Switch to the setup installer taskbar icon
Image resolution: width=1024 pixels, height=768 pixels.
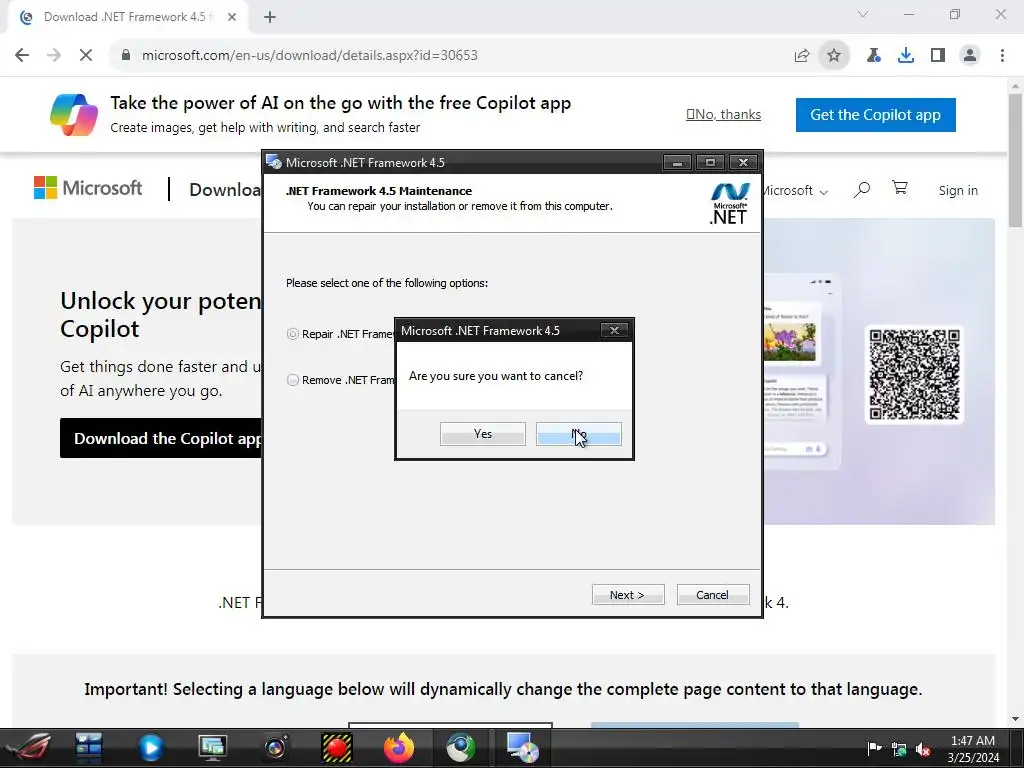pos(523,748)
